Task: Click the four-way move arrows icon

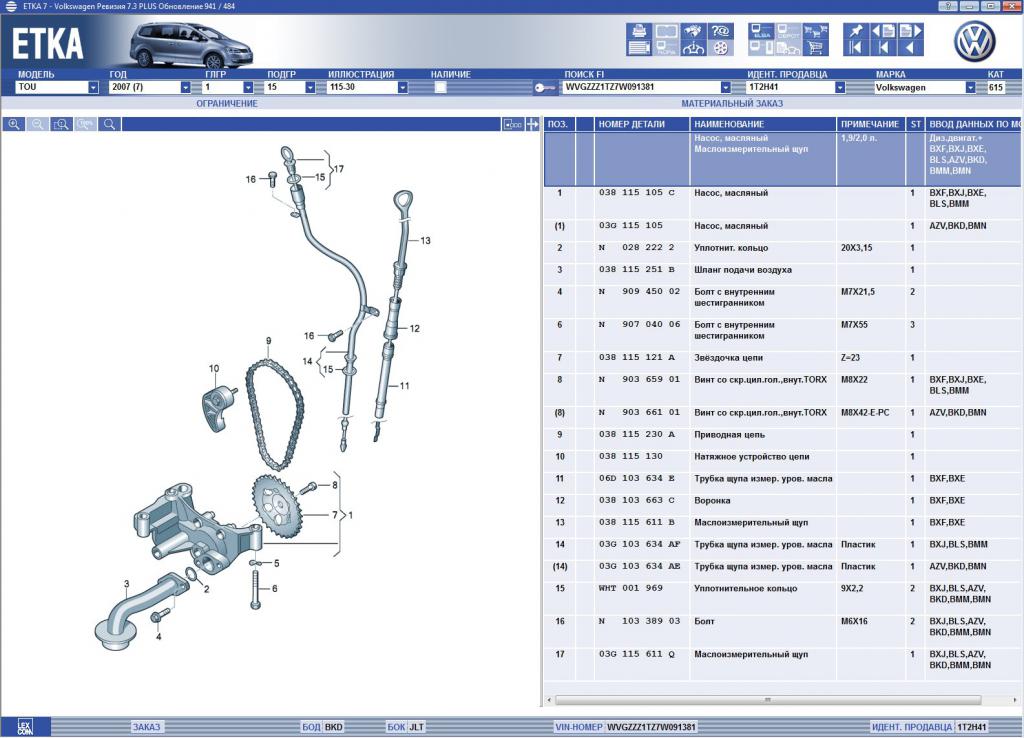Action: coord(533,124)
